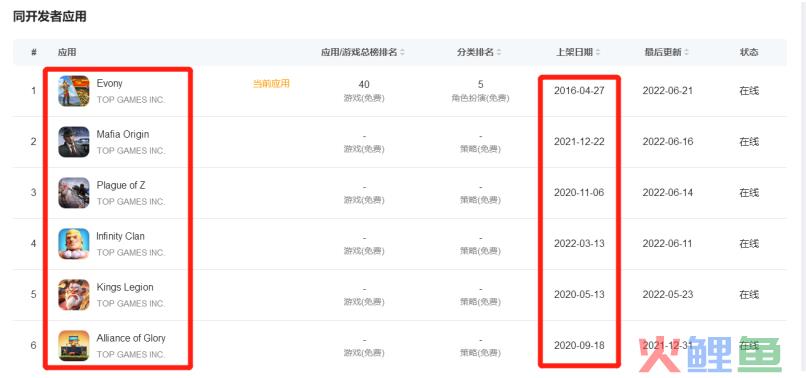Image resolution: width=806 pixels, height=378 pixels.
Task: Open the Alliance of Glory name link
Action: click(131, 338)
